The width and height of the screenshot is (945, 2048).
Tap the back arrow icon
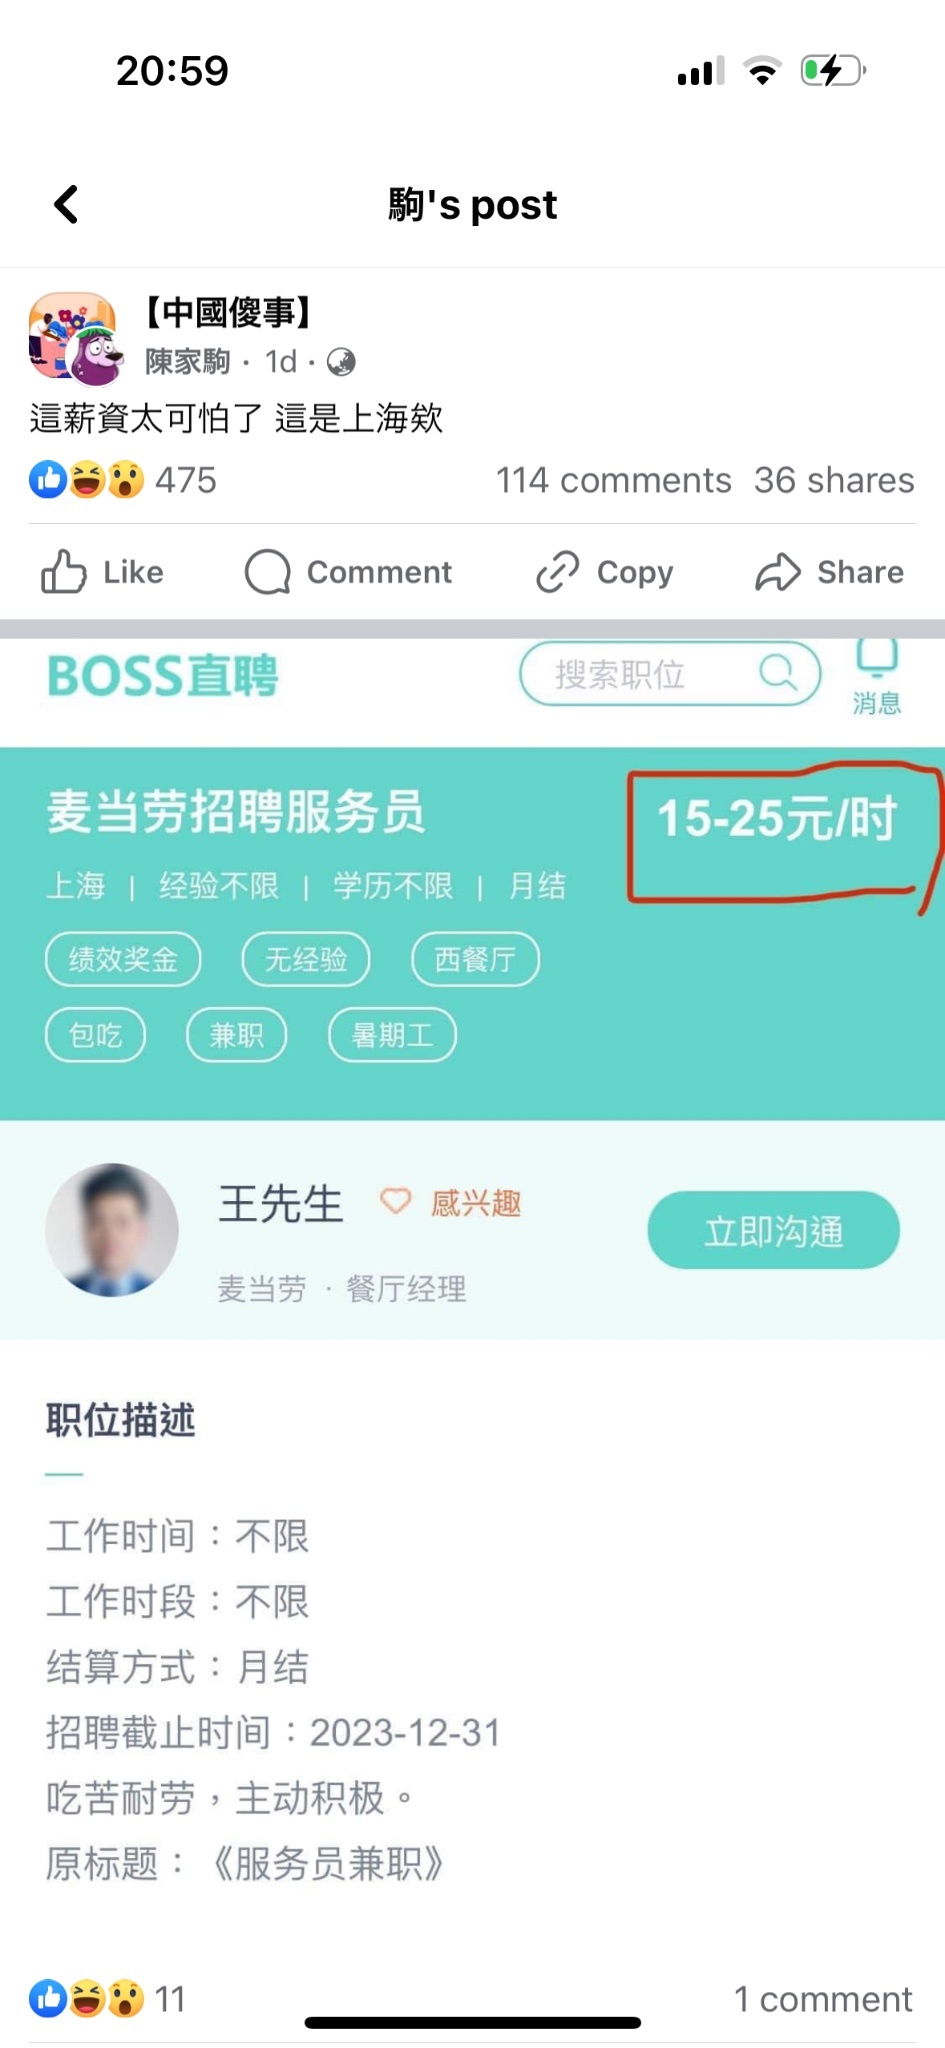click(x=66, y=204)
